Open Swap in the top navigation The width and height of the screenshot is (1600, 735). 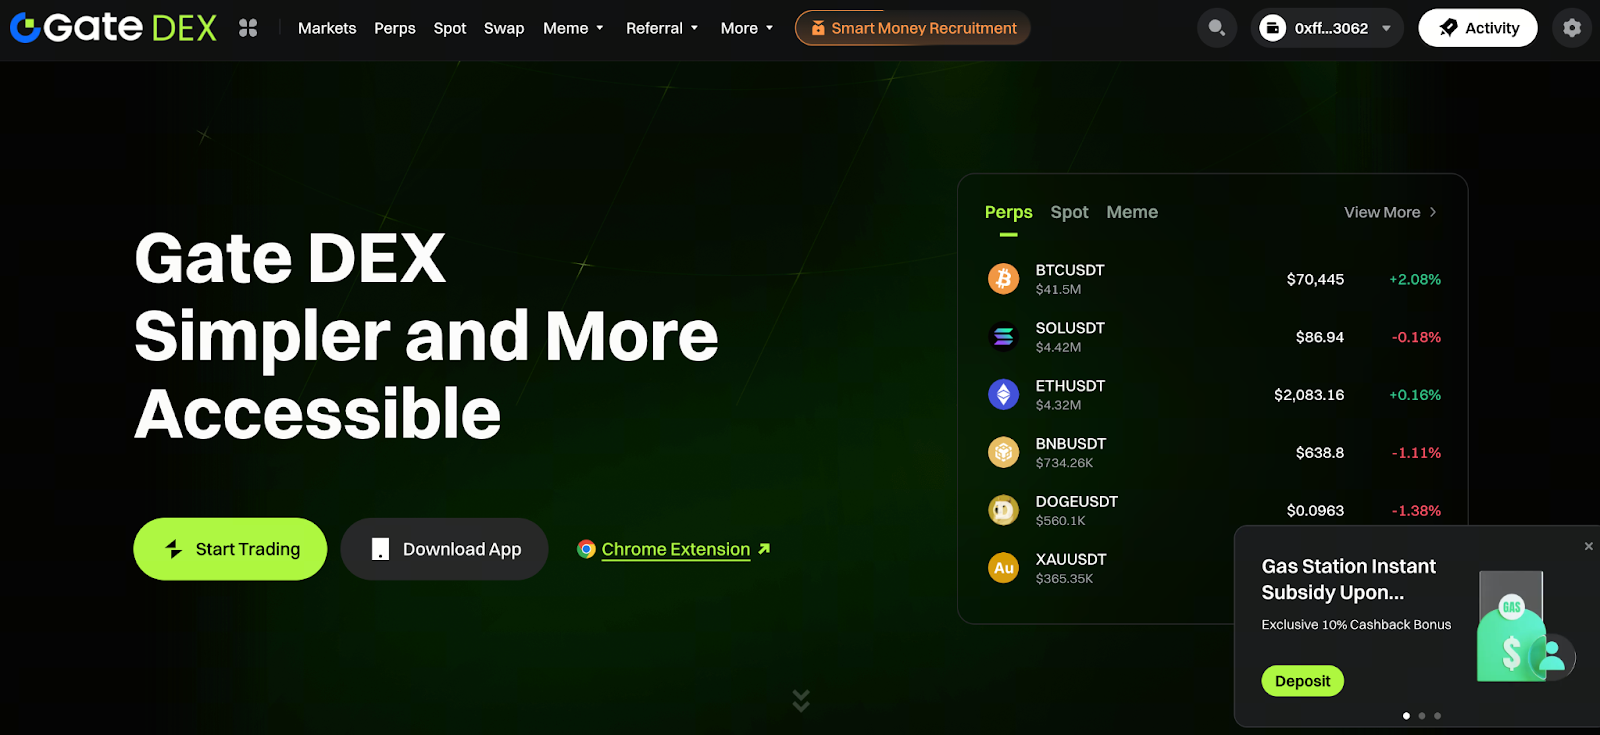point(504,28)
